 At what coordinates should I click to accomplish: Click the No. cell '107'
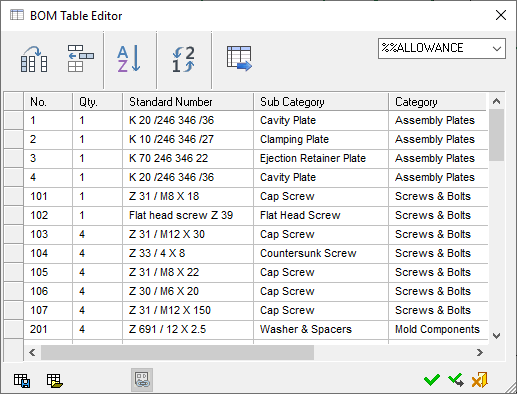coord(48,310)
